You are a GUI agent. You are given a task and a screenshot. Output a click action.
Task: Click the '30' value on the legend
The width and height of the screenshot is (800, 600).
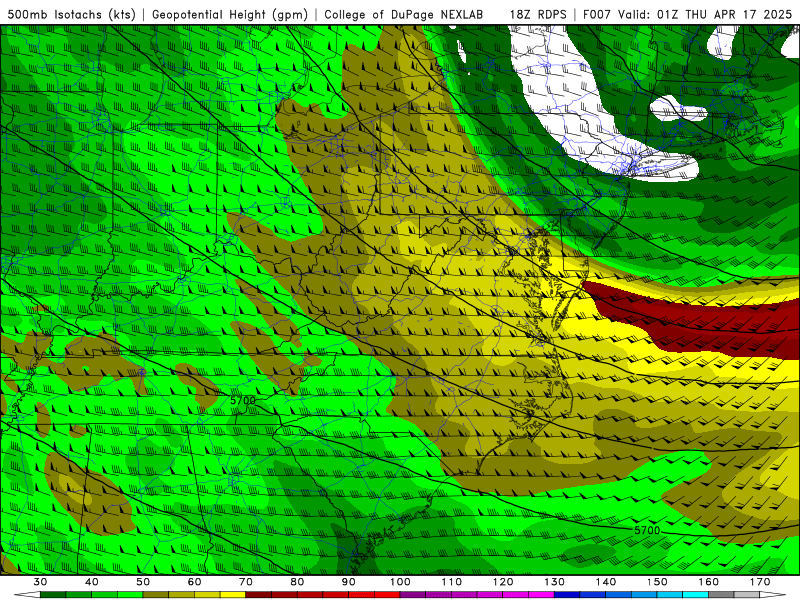point(40,582)
